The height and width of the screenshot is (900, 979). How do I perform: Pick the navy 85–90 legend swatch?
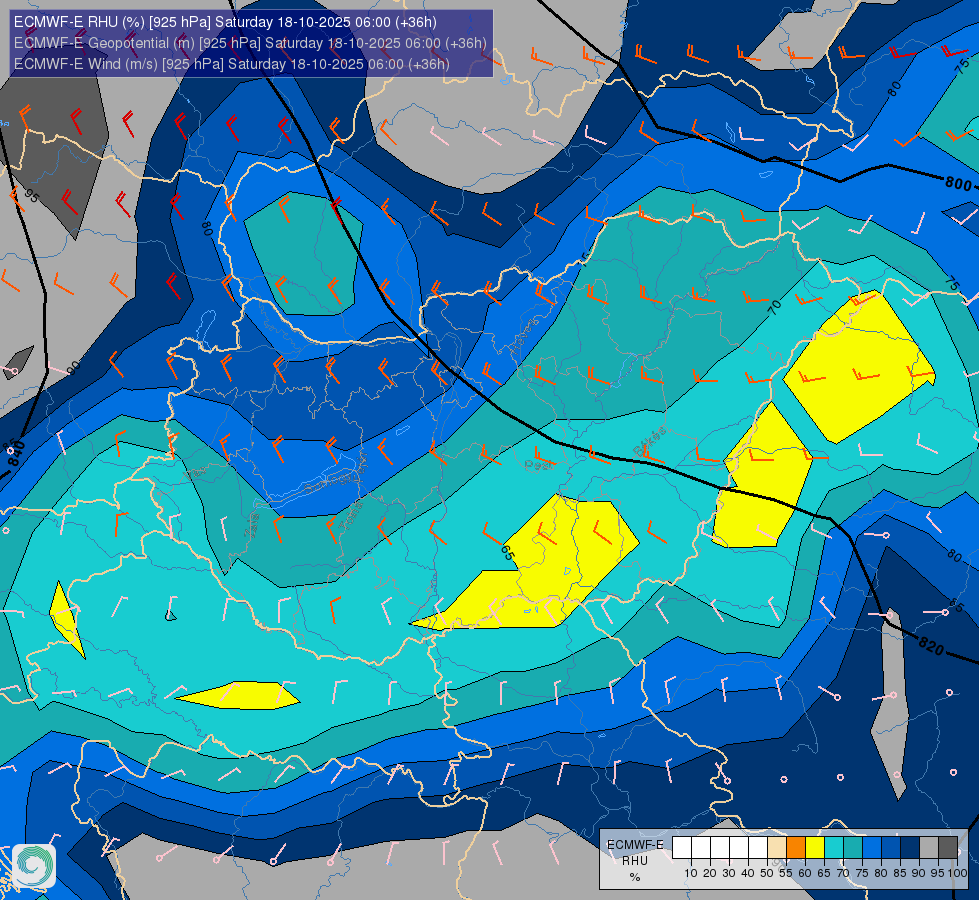click(x=910, y=848)
